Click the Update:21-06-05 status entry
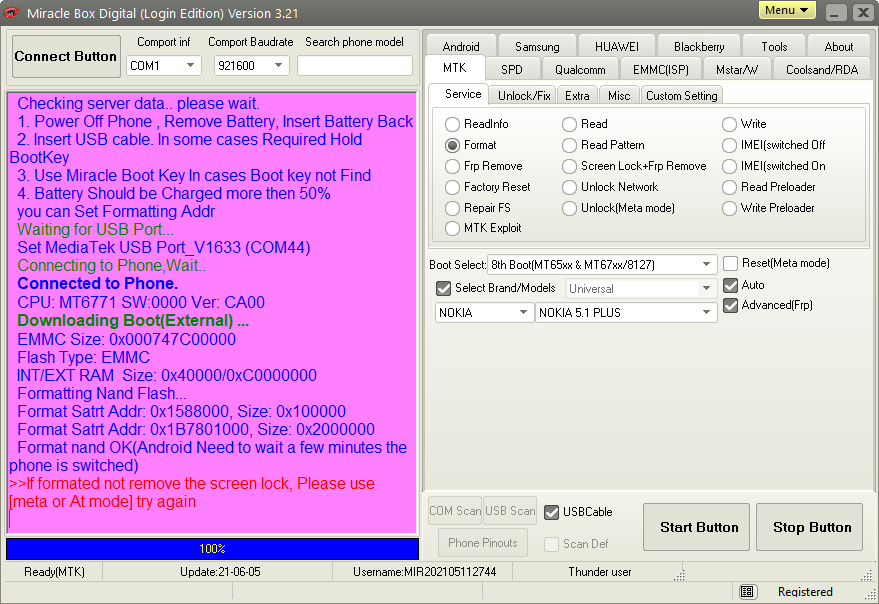The height and width of the screenshot is (604, 879). coord(220,572)
